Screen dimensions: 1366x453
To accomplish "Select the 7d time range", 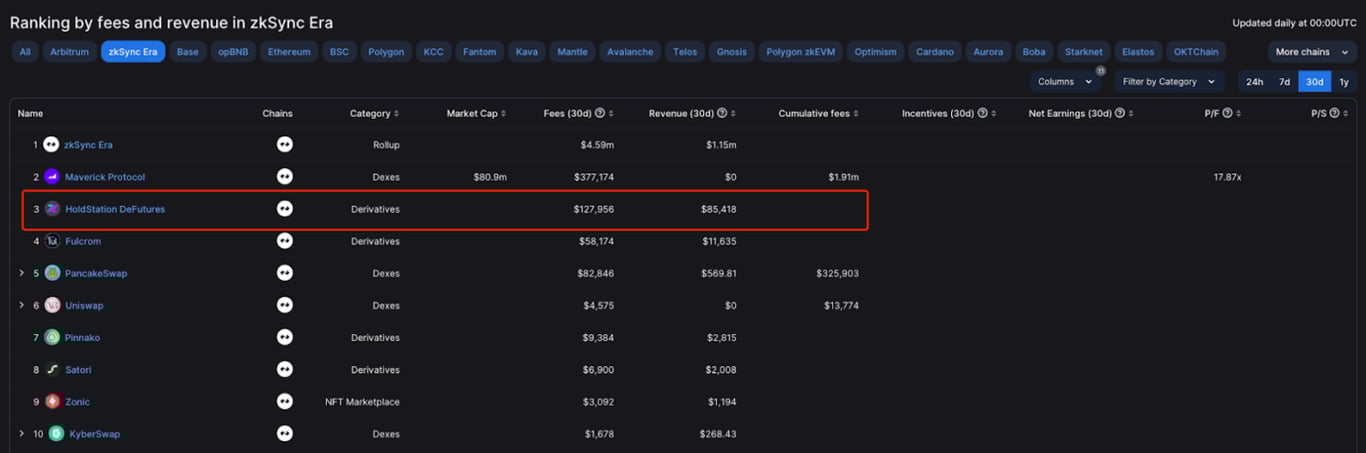I will (x=1284, y=82).
